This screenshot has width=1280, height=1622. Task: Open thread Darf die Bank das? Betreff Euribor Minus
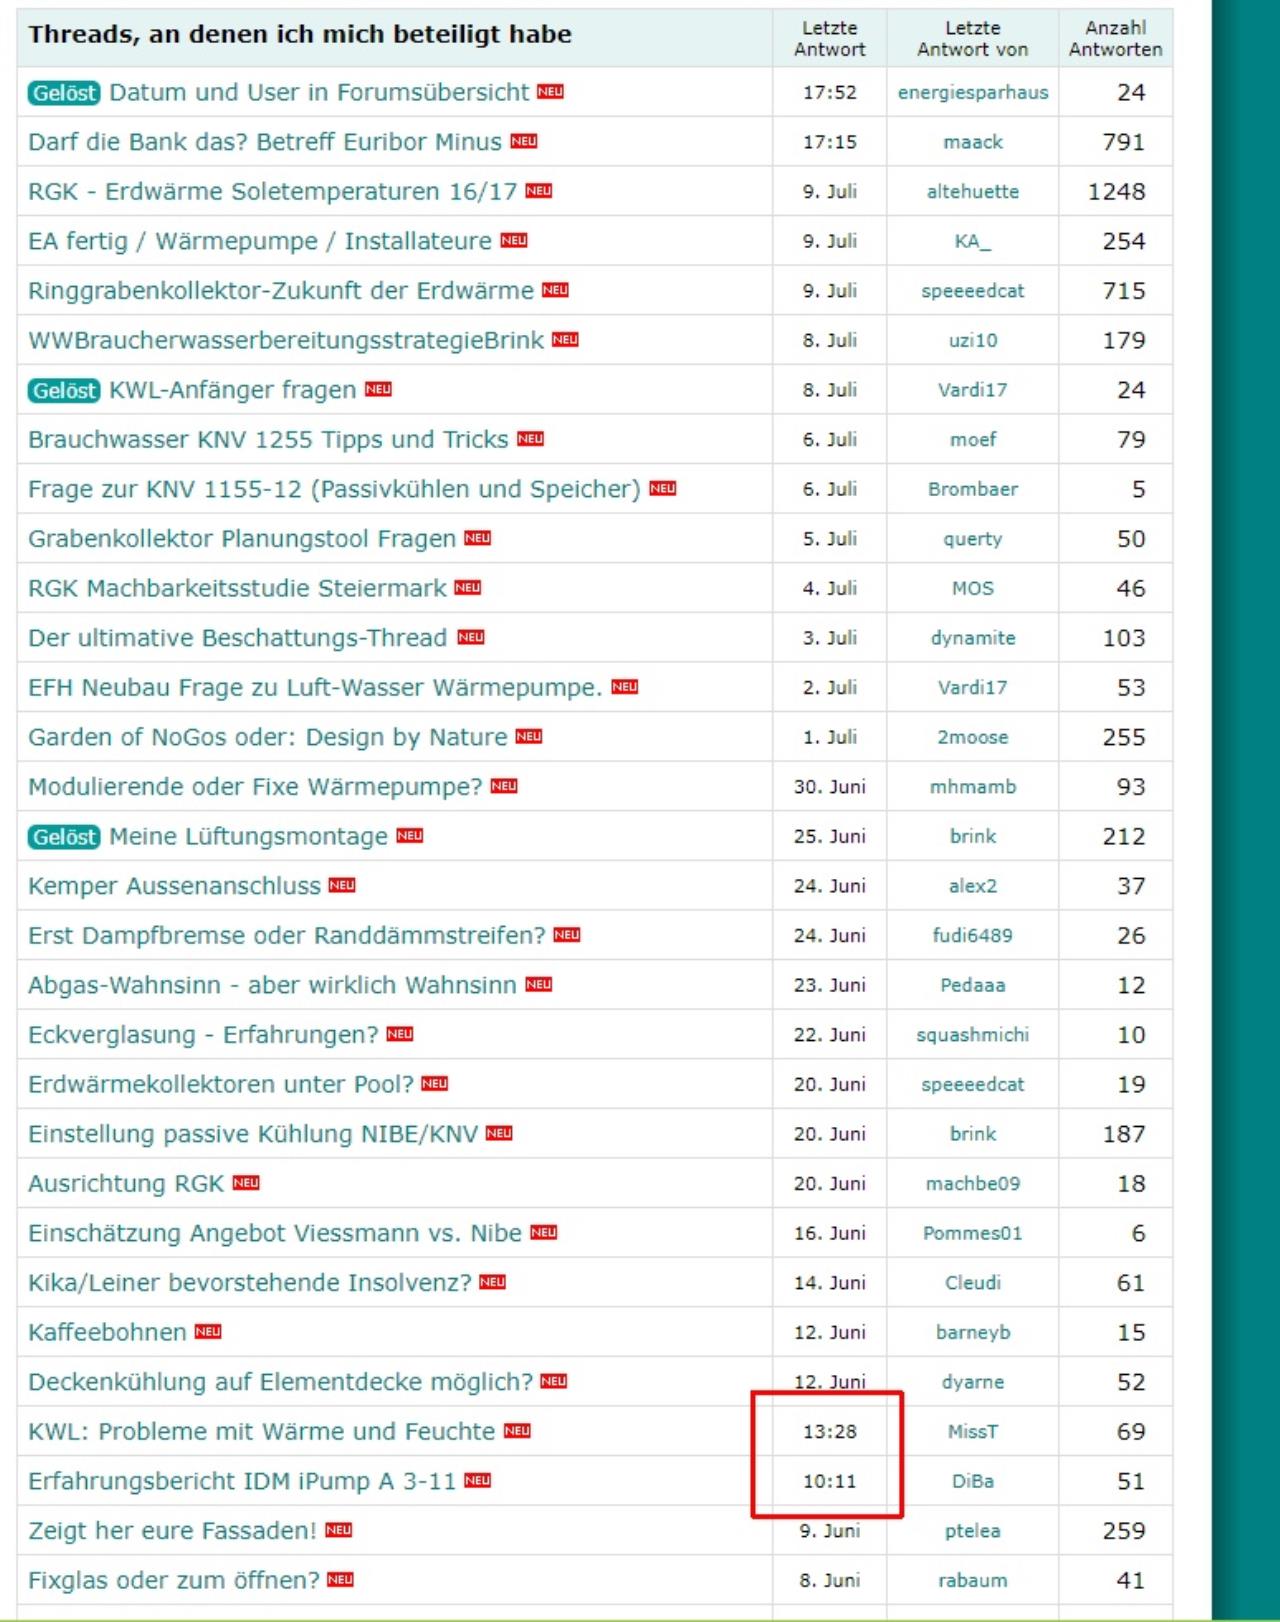click(x=265, y=142)
